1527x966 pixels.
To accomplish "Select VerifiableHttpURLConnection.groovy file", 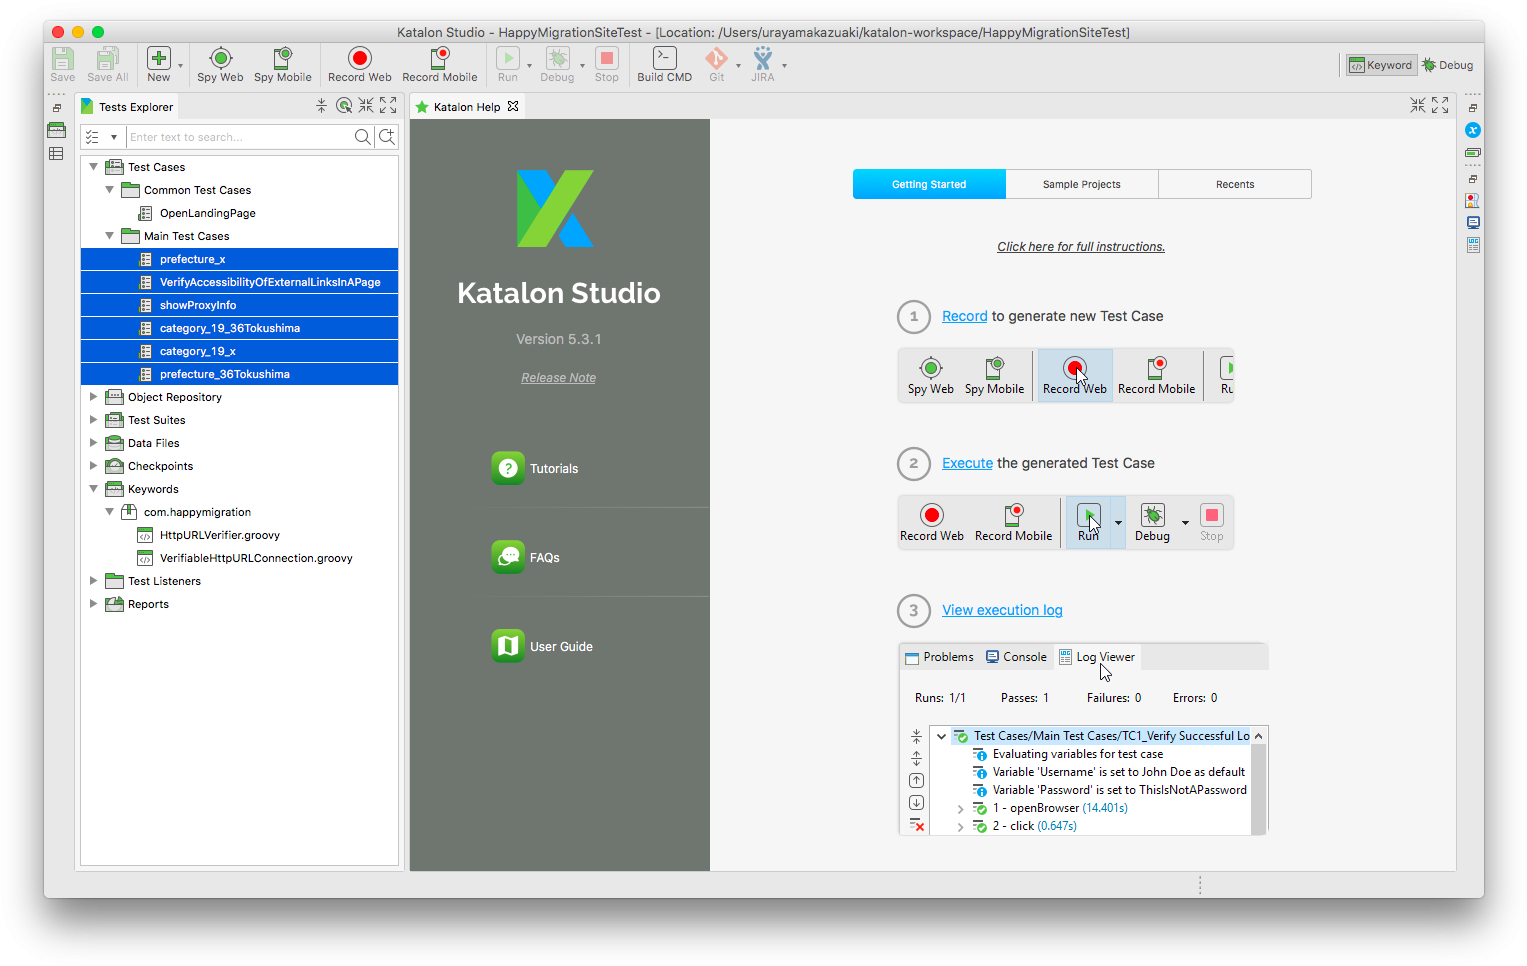I will click(256, 558).
